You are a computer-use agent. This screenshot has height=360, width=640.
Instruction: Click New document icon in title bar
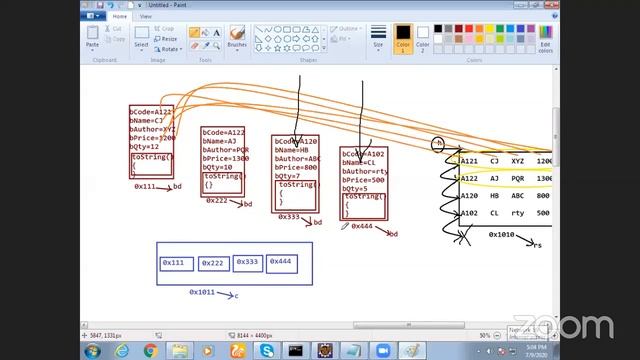click(x=131, y=5)
